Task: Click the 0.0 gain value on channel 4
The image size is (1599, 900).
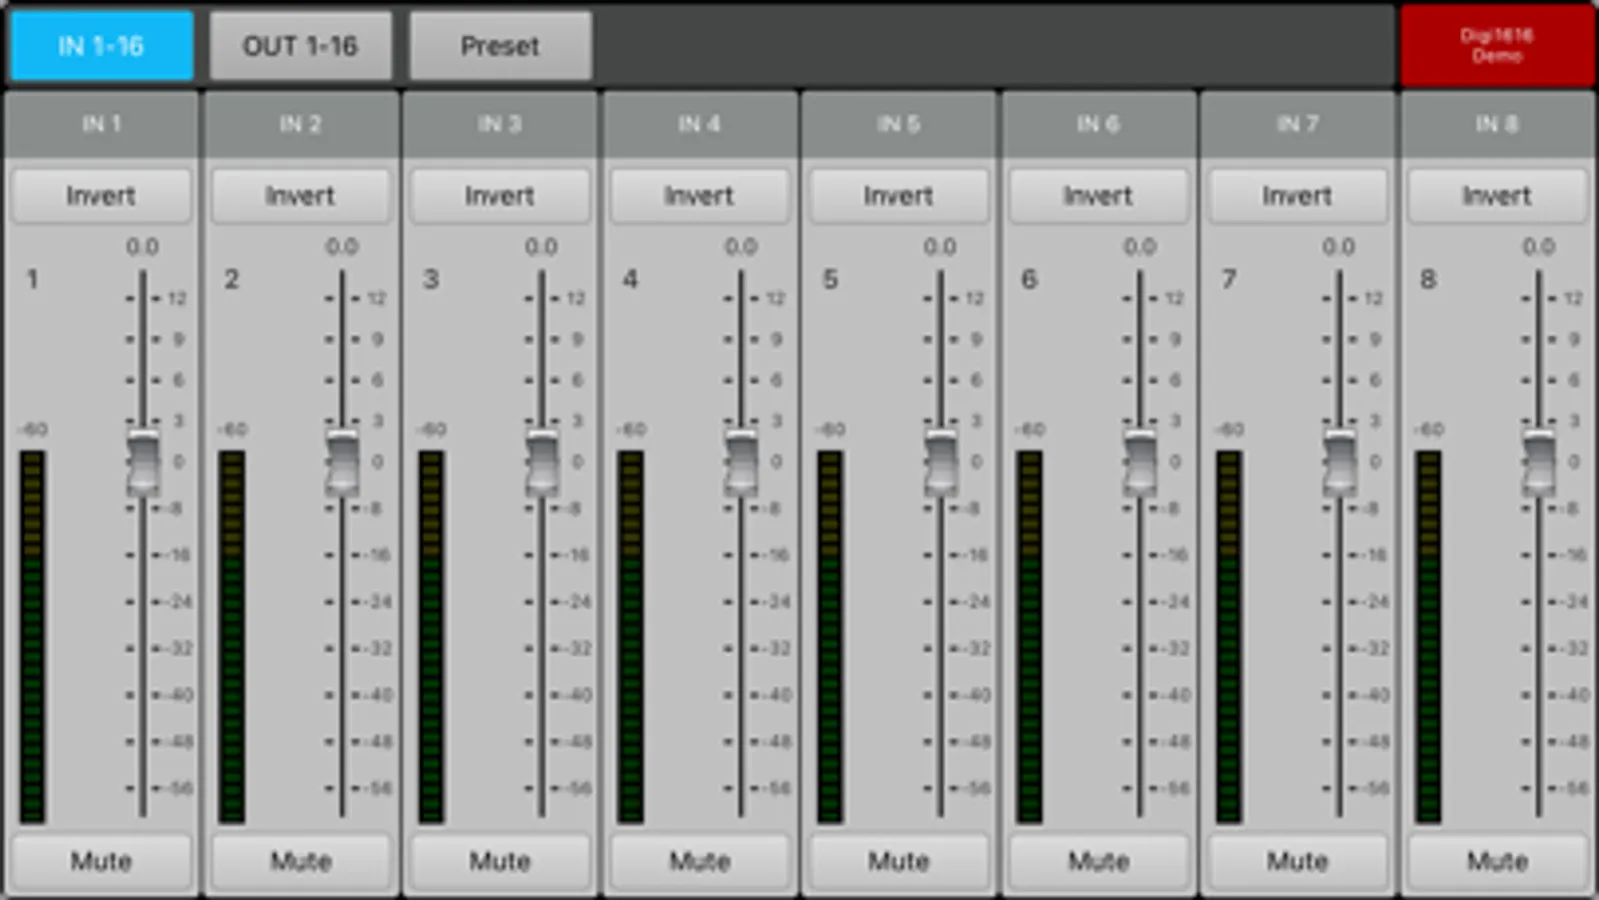Action: pyautogui.click(x=740, y=246)
